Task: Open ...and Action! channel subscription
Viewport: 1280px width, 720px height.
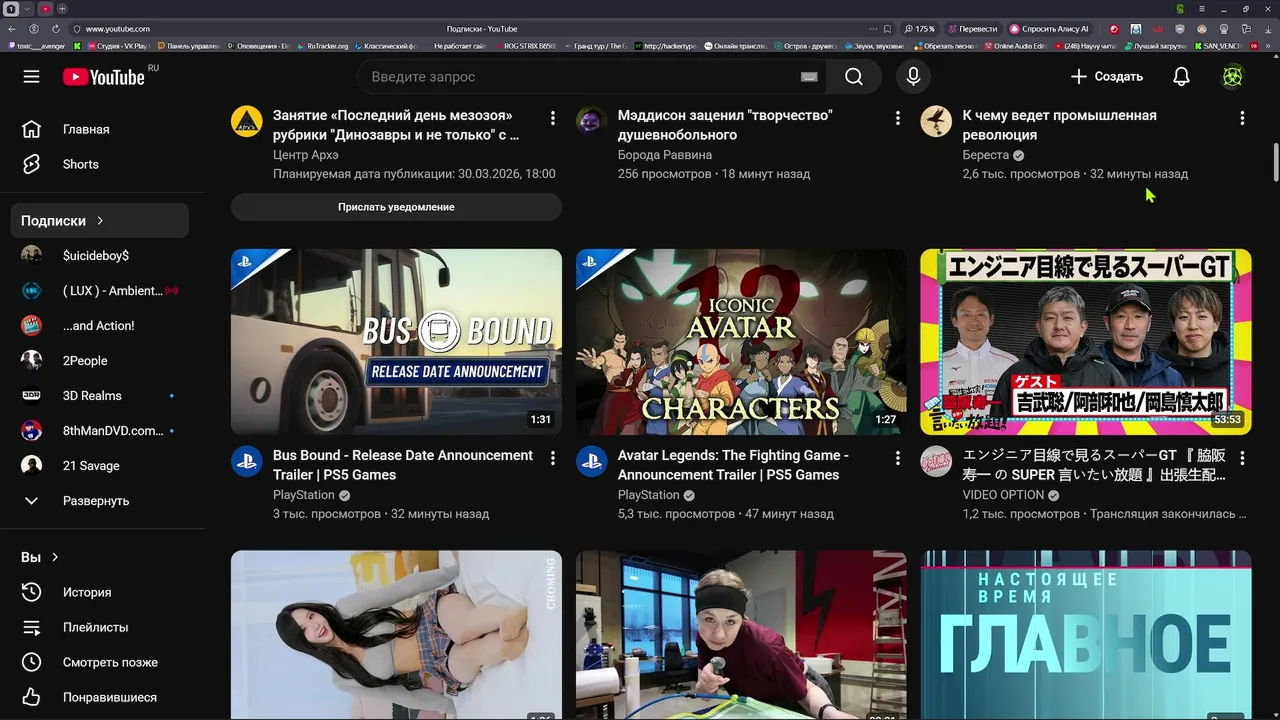Action: click(100, 326)
